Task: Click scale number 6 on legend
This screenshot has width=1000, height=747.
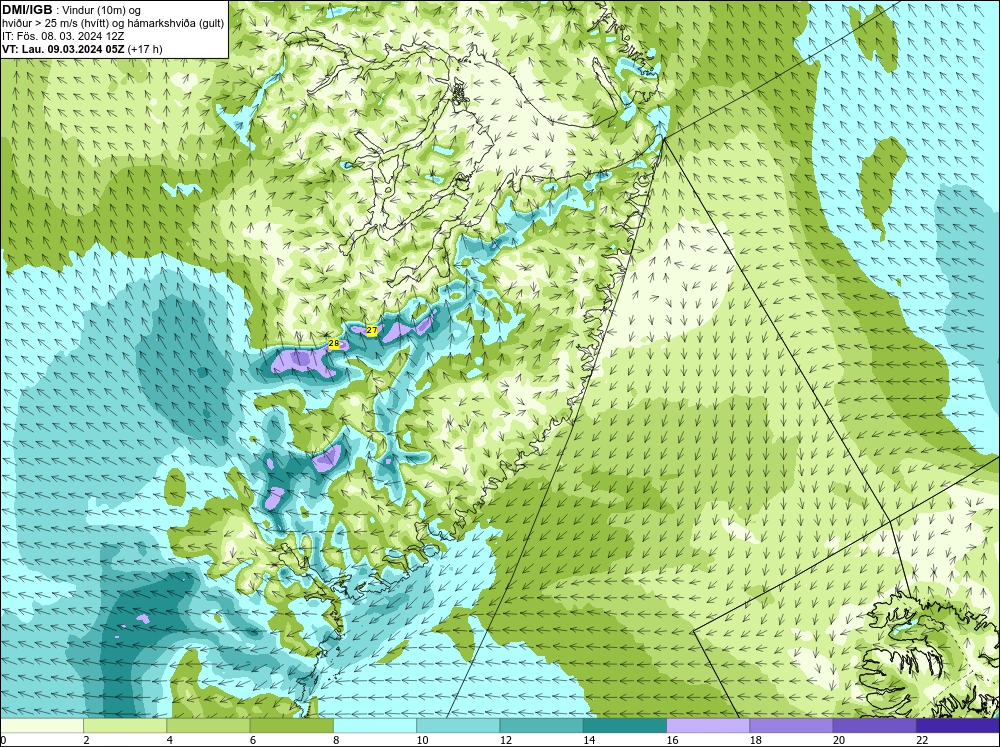Action: tap(253, 740)
